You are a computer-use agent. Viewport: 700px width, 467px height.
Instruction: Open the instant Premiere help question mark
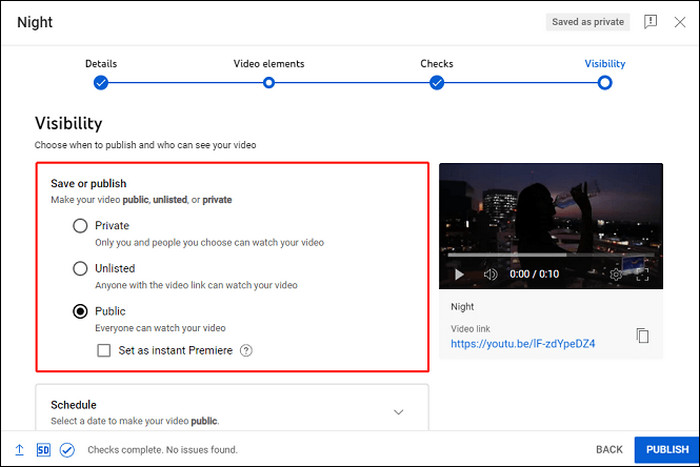pos(246,350)
